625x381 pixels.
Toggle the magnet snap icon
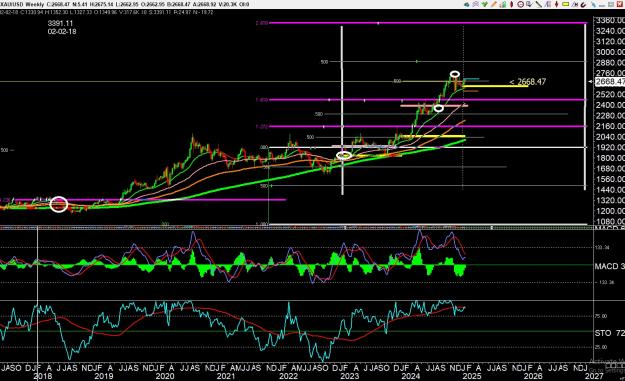[583, 4]
